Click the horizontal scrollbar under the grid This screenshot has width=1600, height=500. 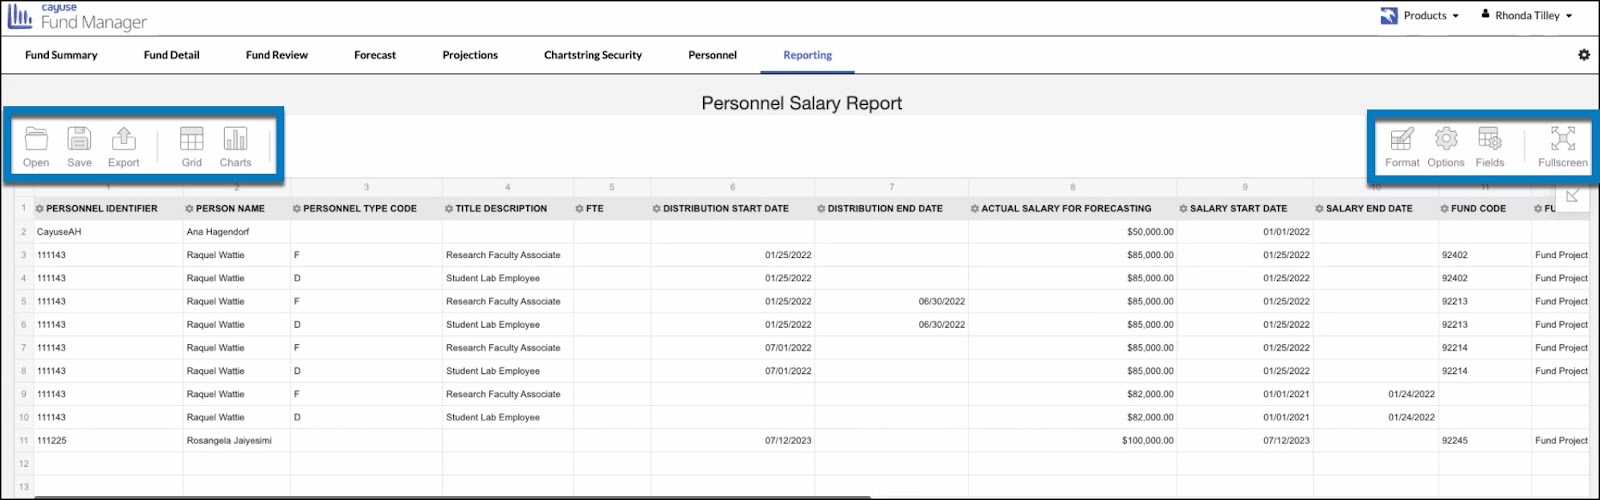pos(452,496)
